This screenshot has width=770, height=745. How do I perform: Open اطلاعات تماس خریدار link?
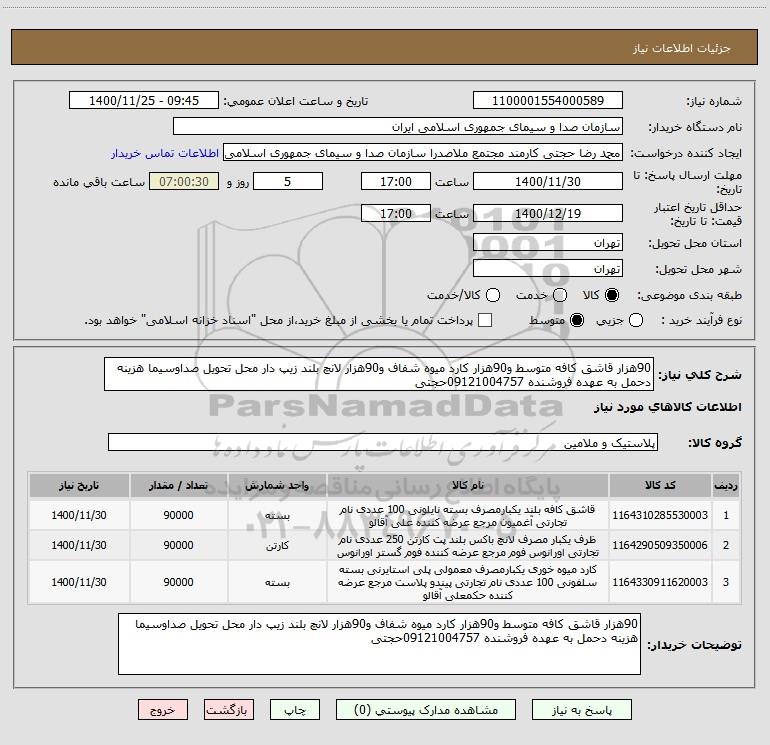tap(165, 153)
